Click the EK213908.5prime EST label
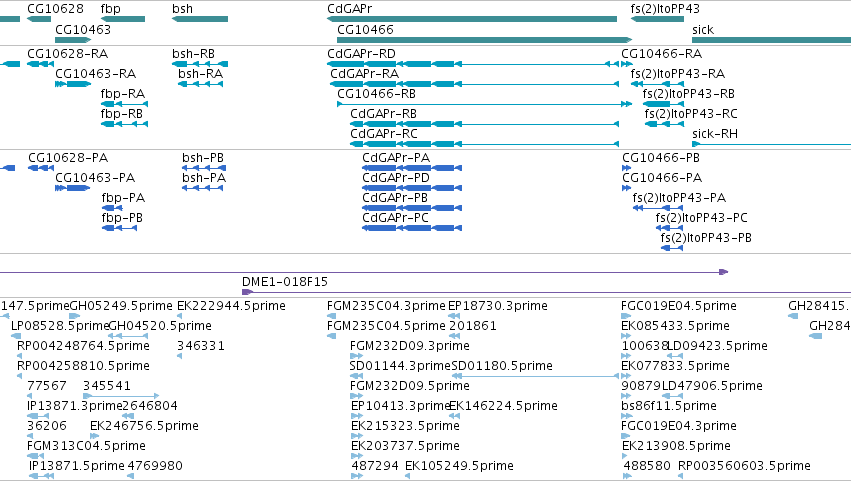 coord(676,446)
